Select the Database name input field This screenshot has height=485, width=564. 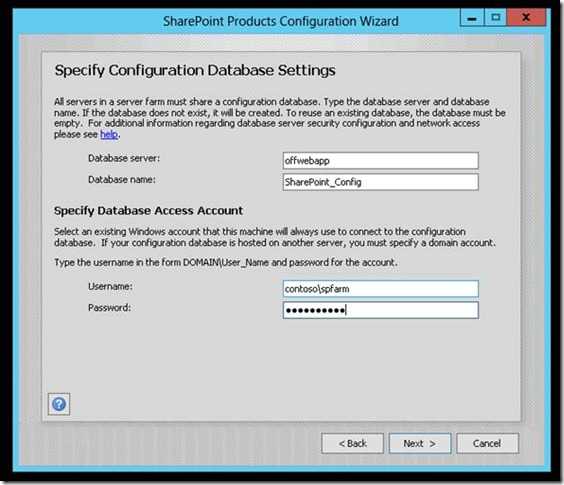[x=381, y=182]
